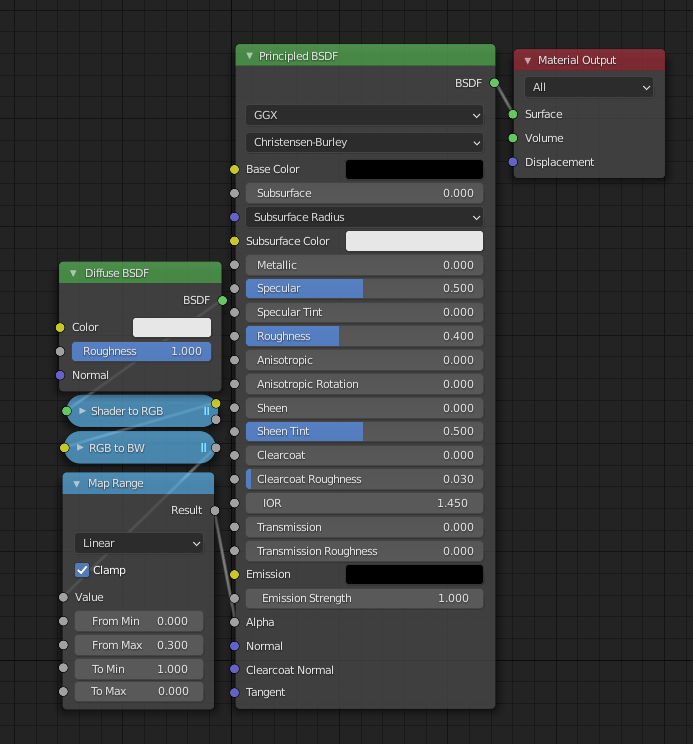The width and height of the screenshot is (693, 744).
Task: Collapse the Diffuse BSDF node
Action: click(73, 273)
